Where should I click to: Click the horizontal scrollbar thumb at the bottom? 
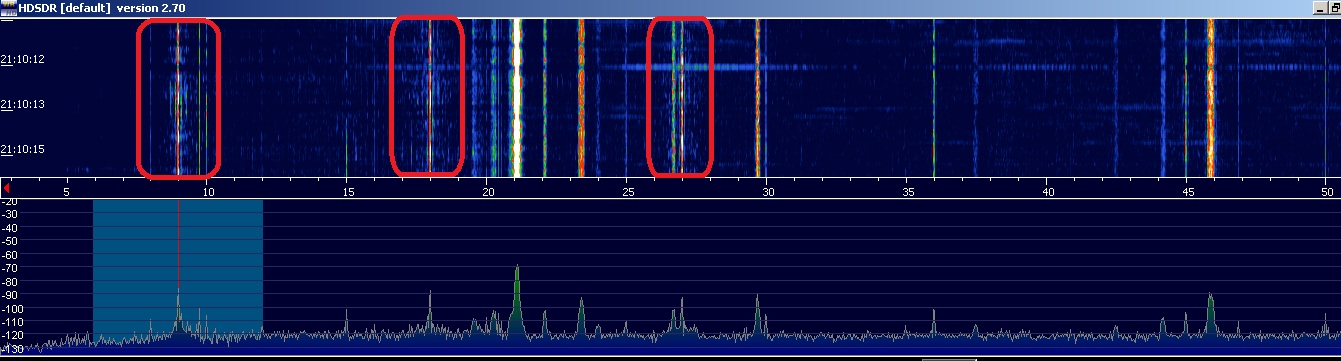point(948,358)
